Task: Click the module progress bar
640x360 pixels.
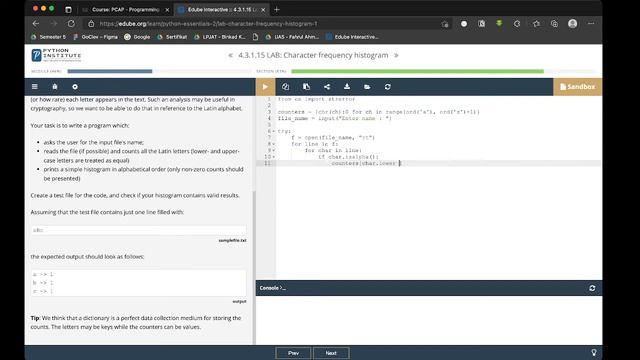Action: tap(159, 71)
